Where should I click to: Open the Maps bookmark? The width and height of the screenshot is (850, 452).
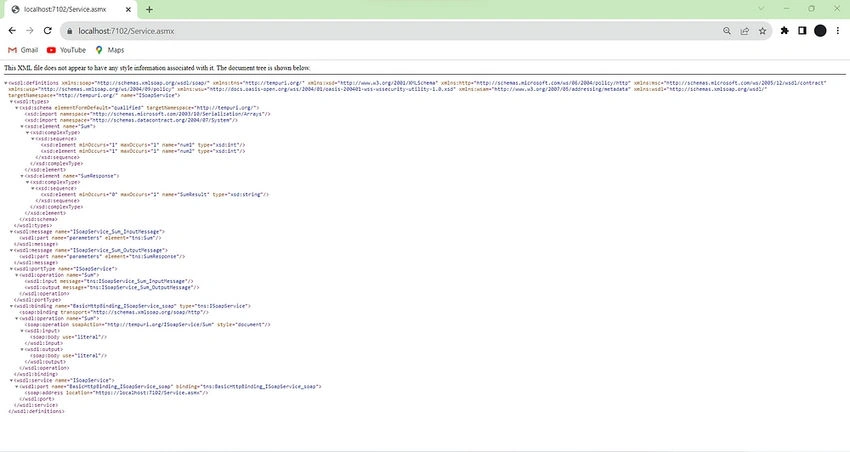point(110,50)
